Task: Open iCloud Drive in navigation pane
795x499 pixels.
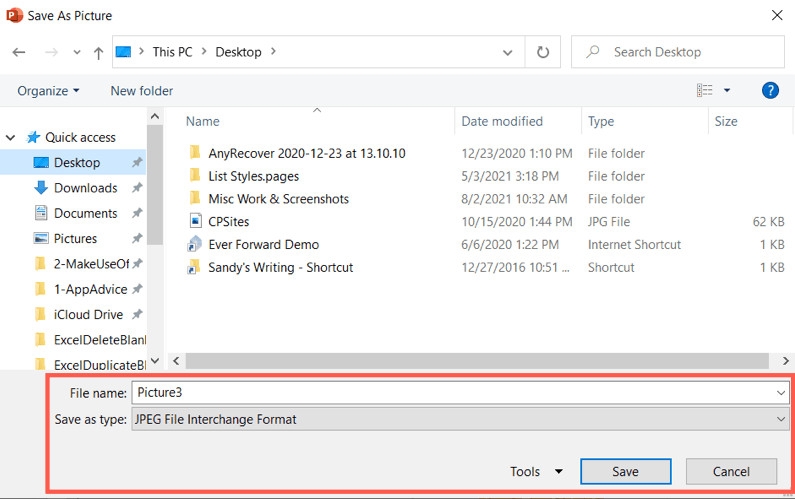Action: click(88, 314)
